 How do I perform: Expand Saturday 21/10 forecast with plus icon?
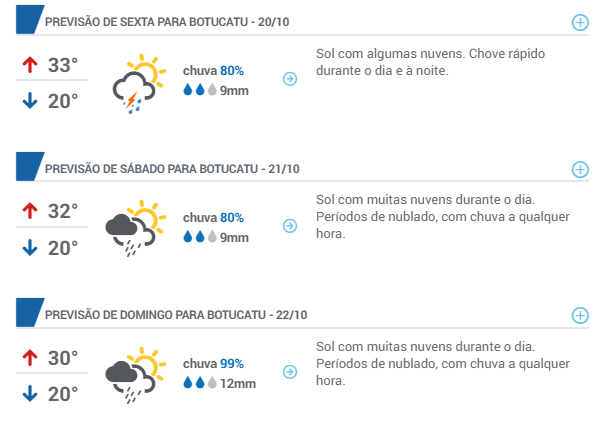pyautogui.click(x=580, y=169)
